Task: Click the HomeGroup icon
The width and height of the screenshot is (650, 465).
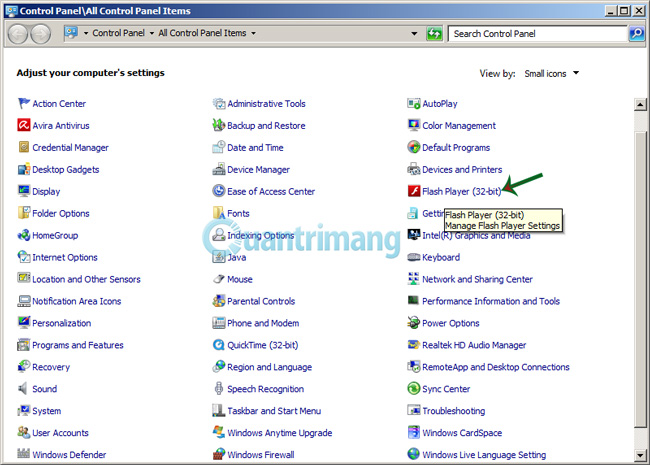Action: (24, 235)
